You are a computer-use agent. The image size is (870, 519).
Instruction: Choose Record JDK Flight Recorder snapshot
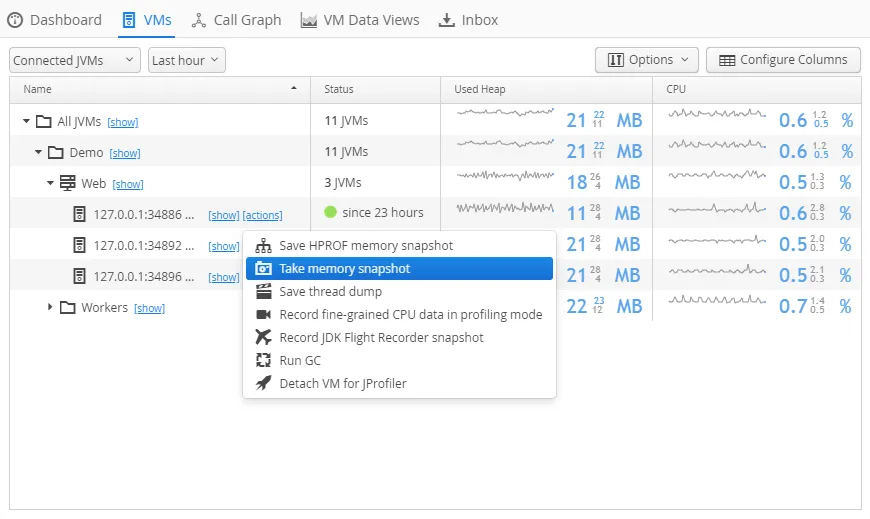[399, 337]
